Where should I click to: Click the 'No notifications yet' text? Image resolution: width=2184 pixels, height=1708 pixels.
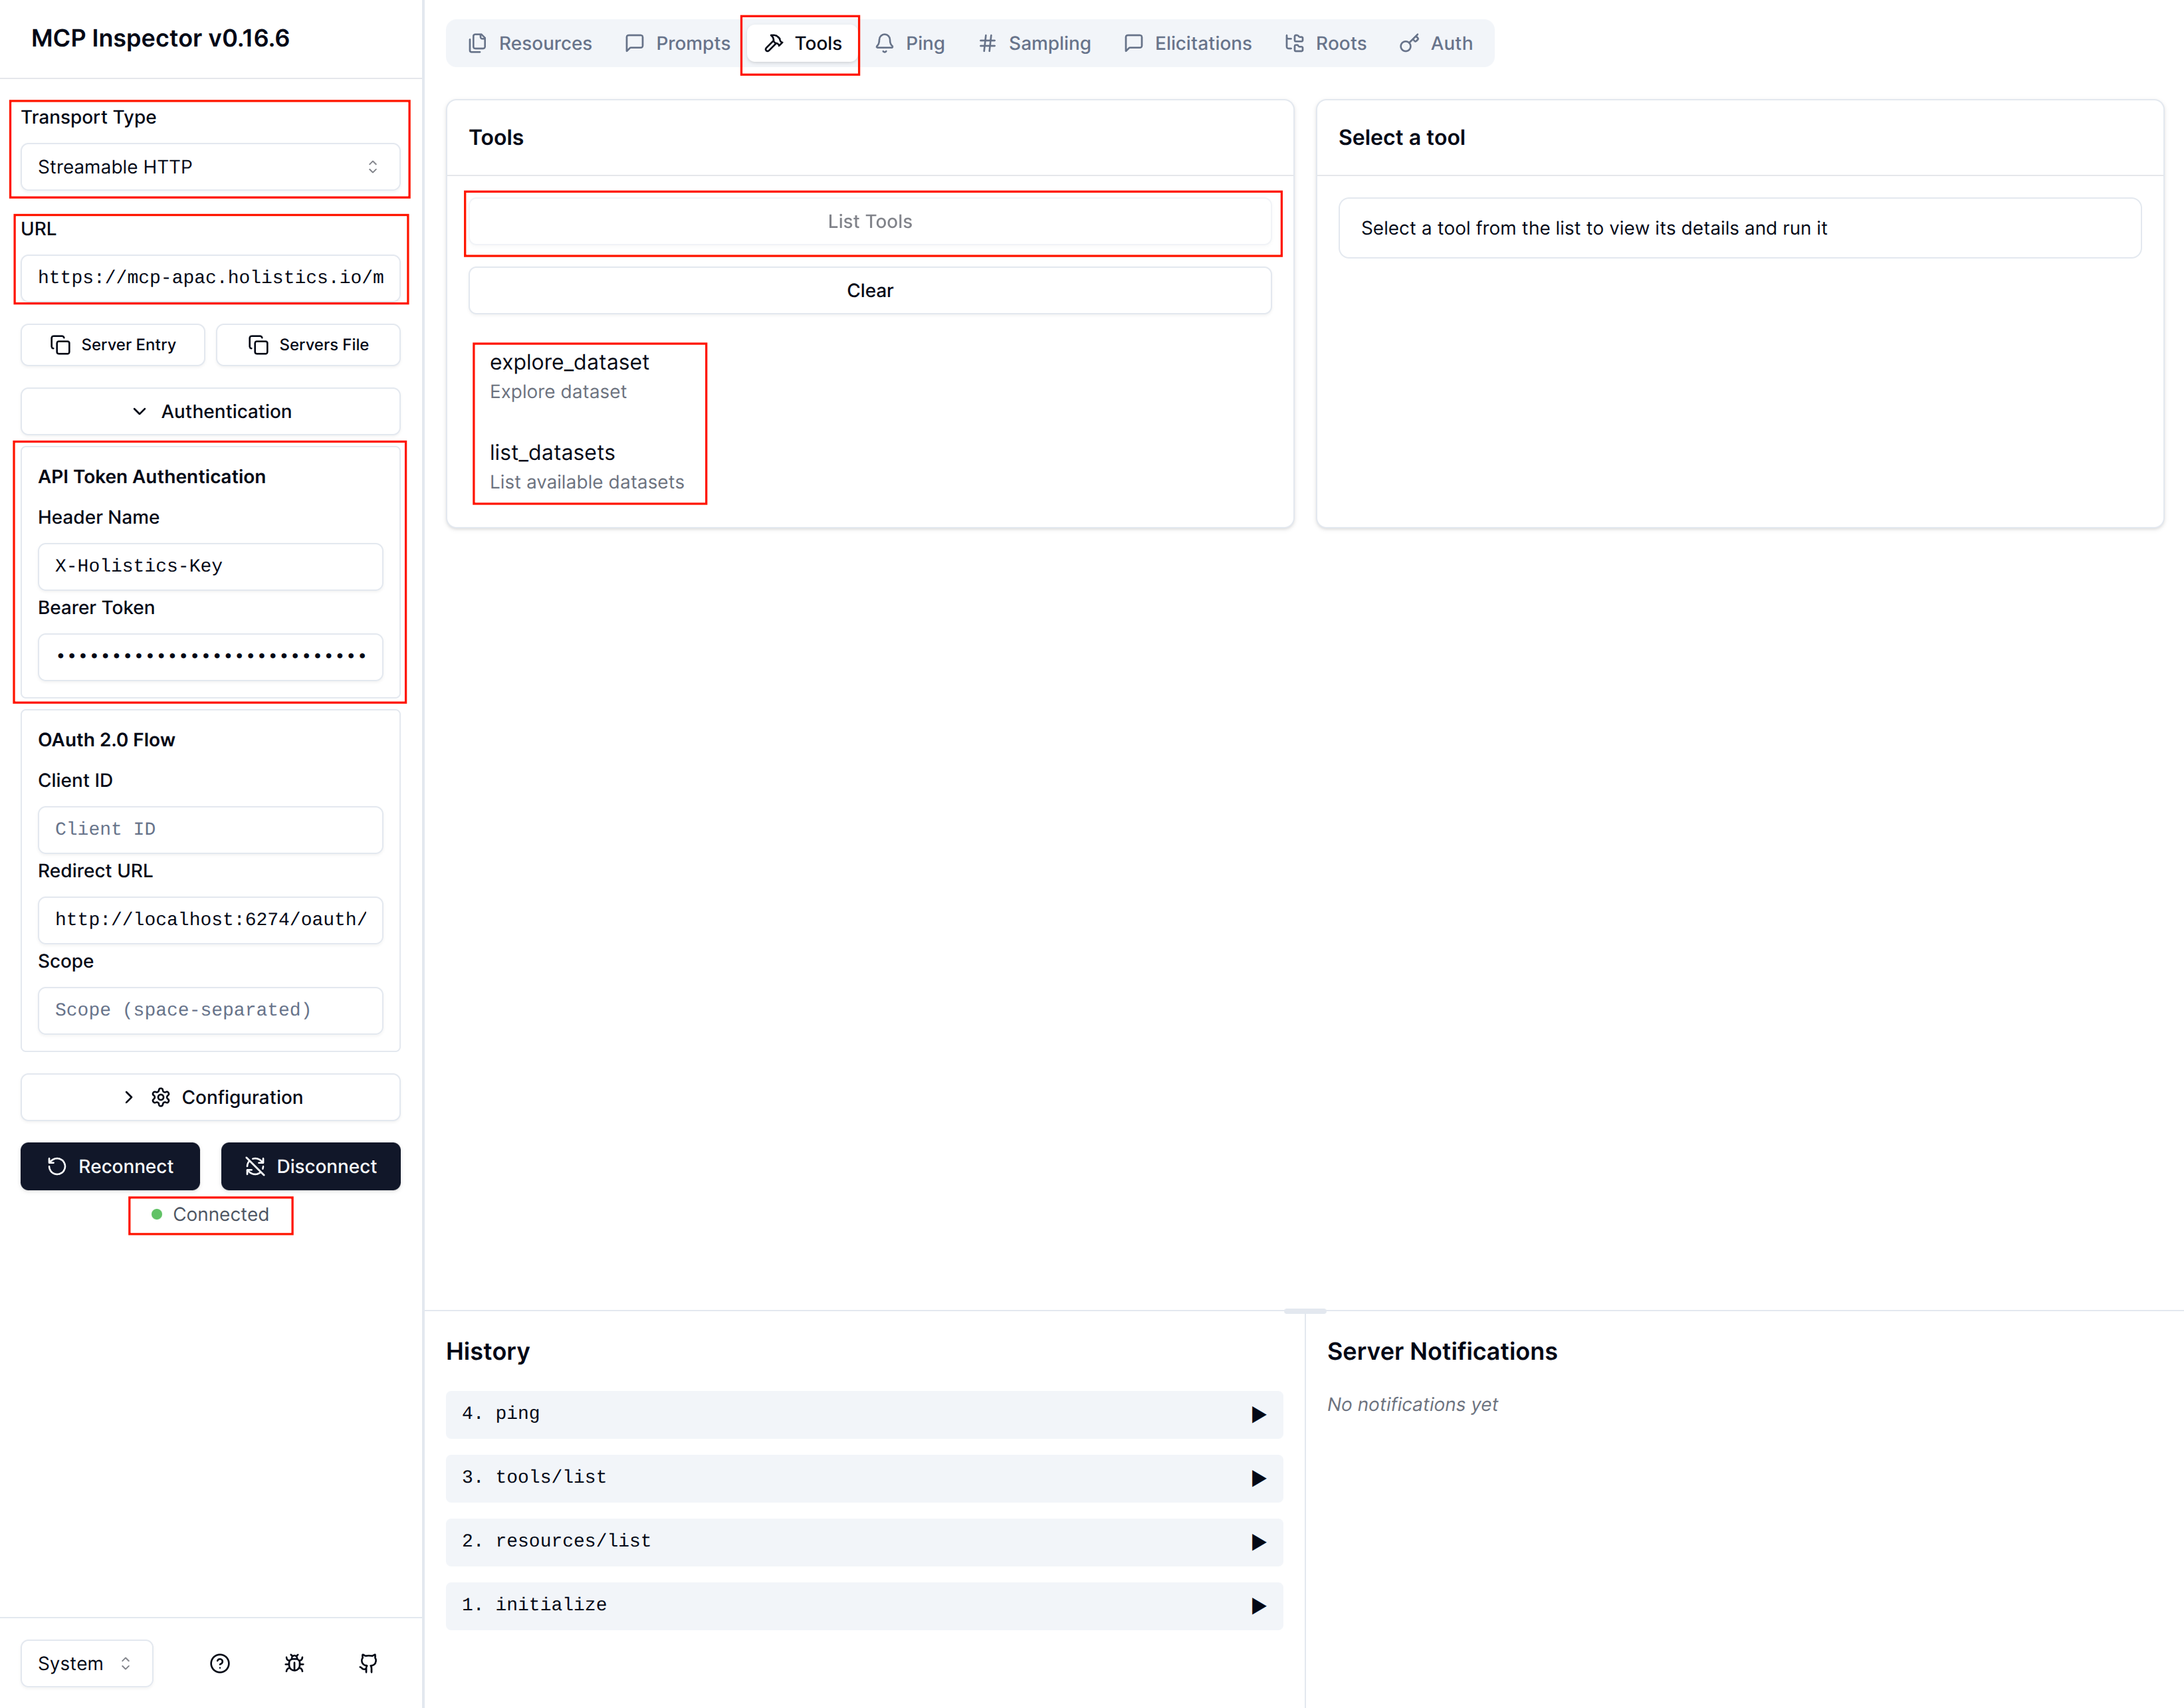coord(1412,1404)
